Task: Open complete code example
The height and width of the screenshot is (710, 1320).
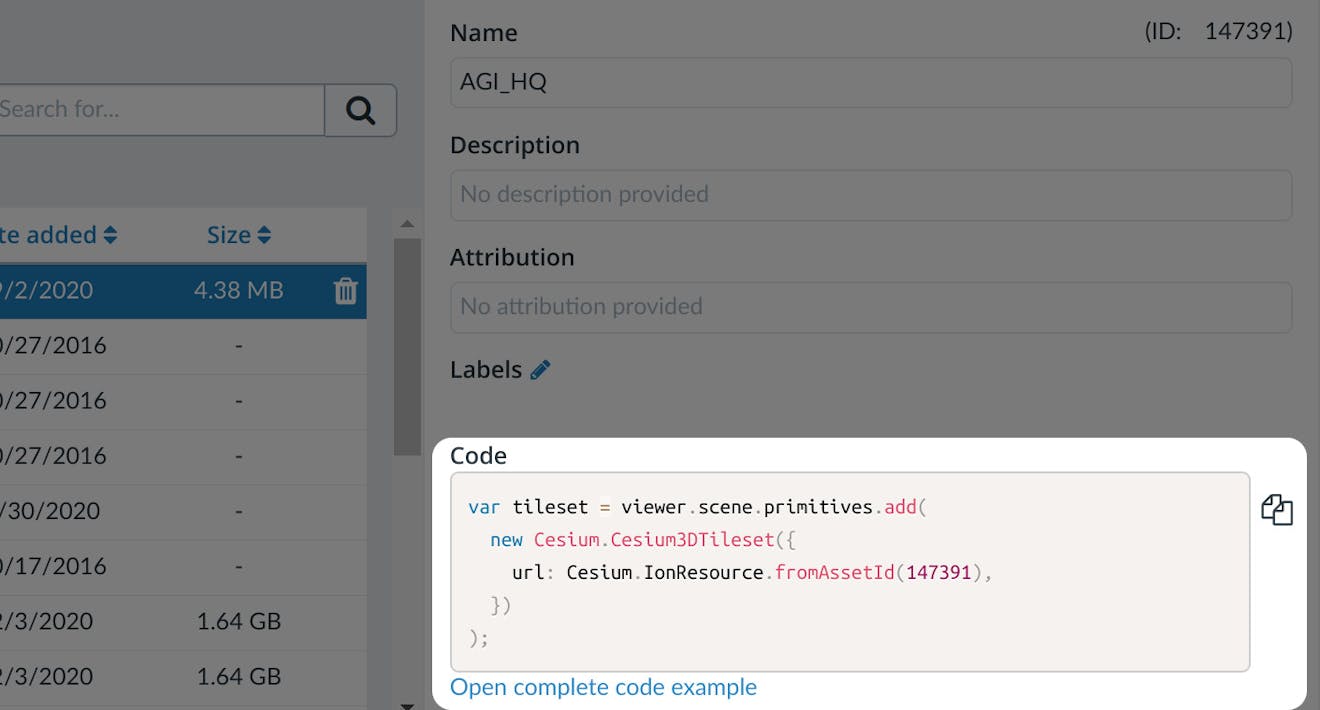Action: click(603, 687)
